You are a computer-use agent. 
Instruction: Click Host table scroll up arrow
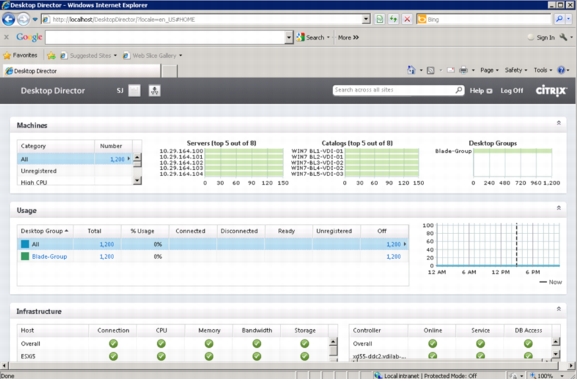[x=333, y=342]
